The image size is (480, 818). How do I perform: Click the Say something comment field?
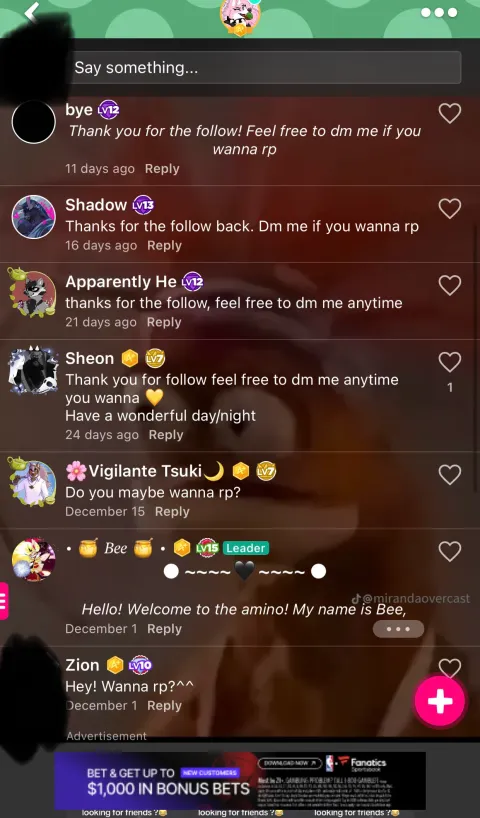point(267,67)
